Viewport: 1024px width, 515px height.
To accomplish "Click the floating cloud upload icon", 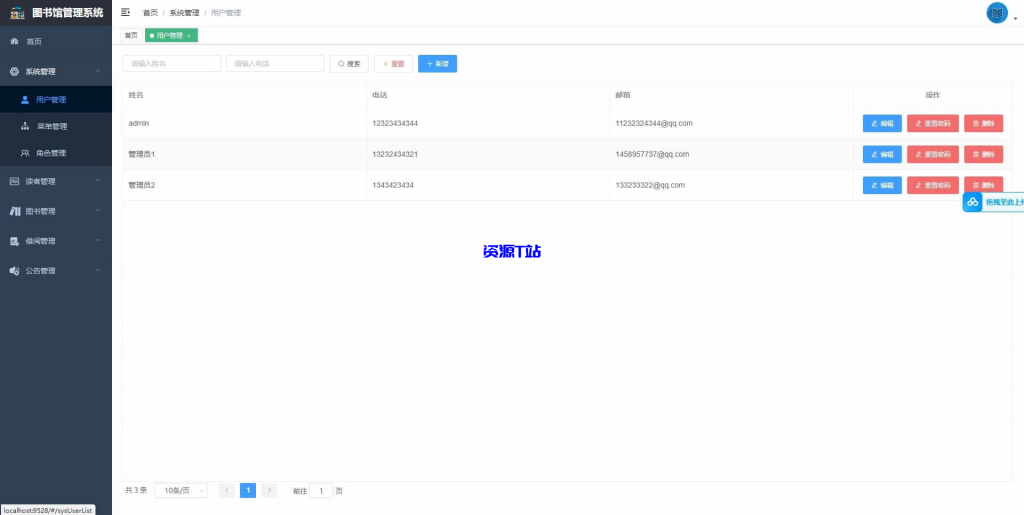I will (973, 202).
